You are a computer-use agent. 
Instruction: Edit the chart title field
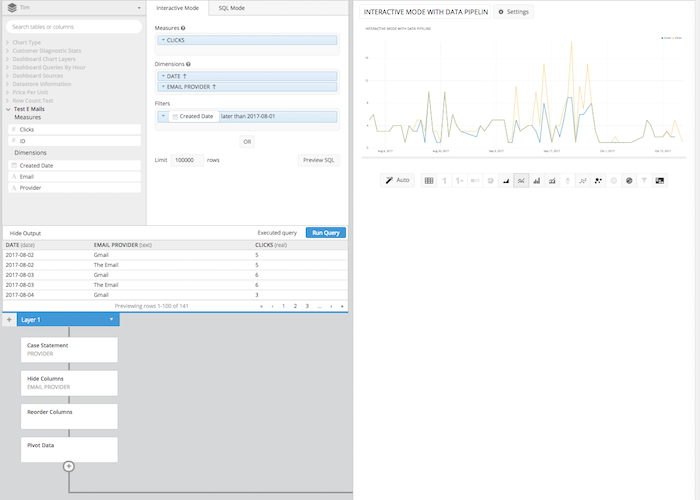pyautogui.click(x=425, y=12)
